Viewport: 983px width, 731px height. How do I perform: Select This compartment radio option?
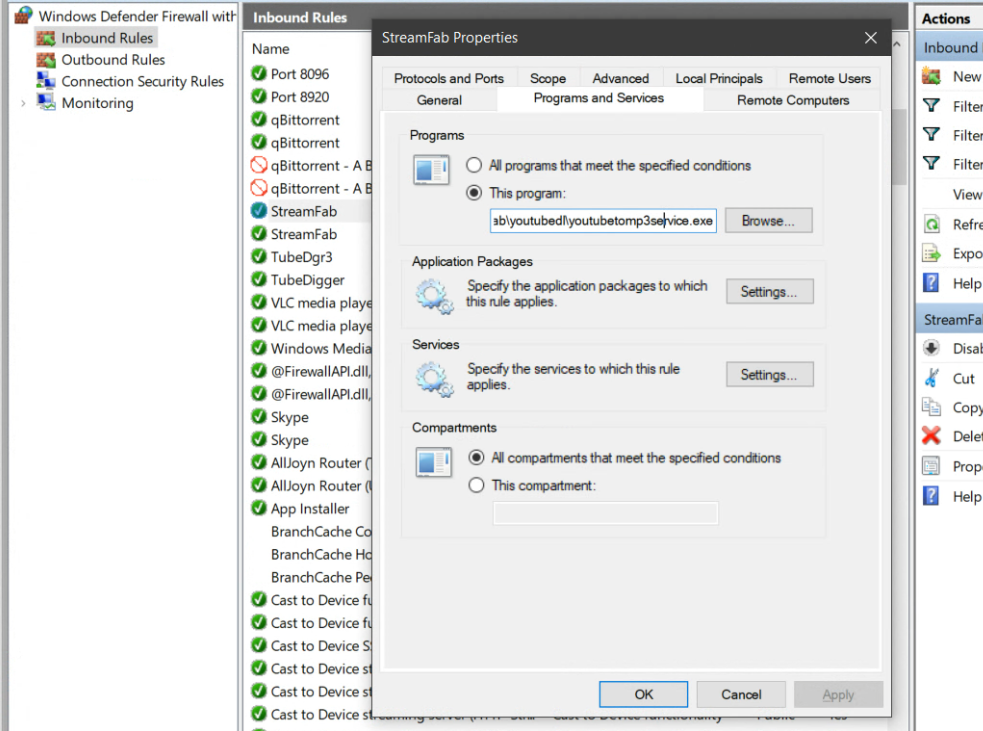[476, 485]
